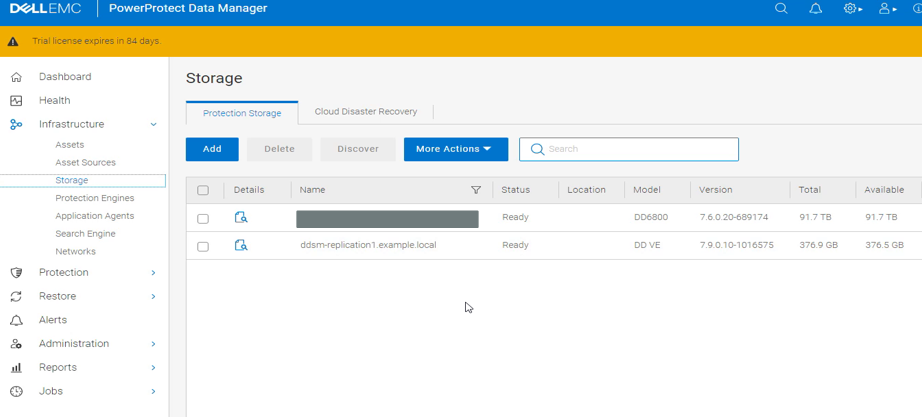922x417 pixels.
Task: Open the Health menu item
Action: [x=54, y=101]
